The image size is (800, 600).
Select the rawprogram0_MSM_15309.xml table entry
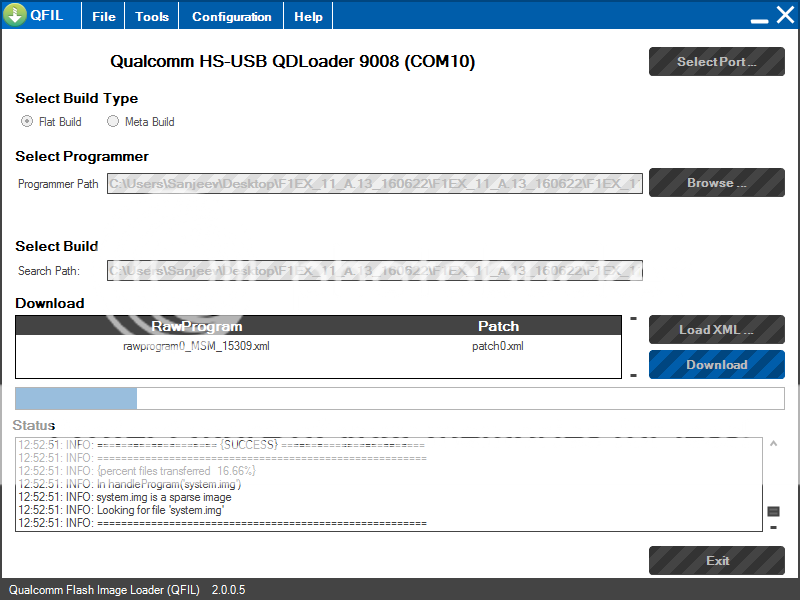pyautogui.click(x=196, y=347)
